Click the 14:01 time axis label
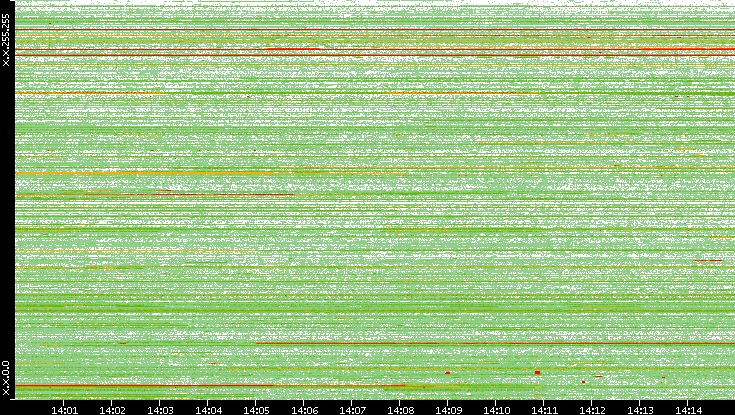 point(64,410)
